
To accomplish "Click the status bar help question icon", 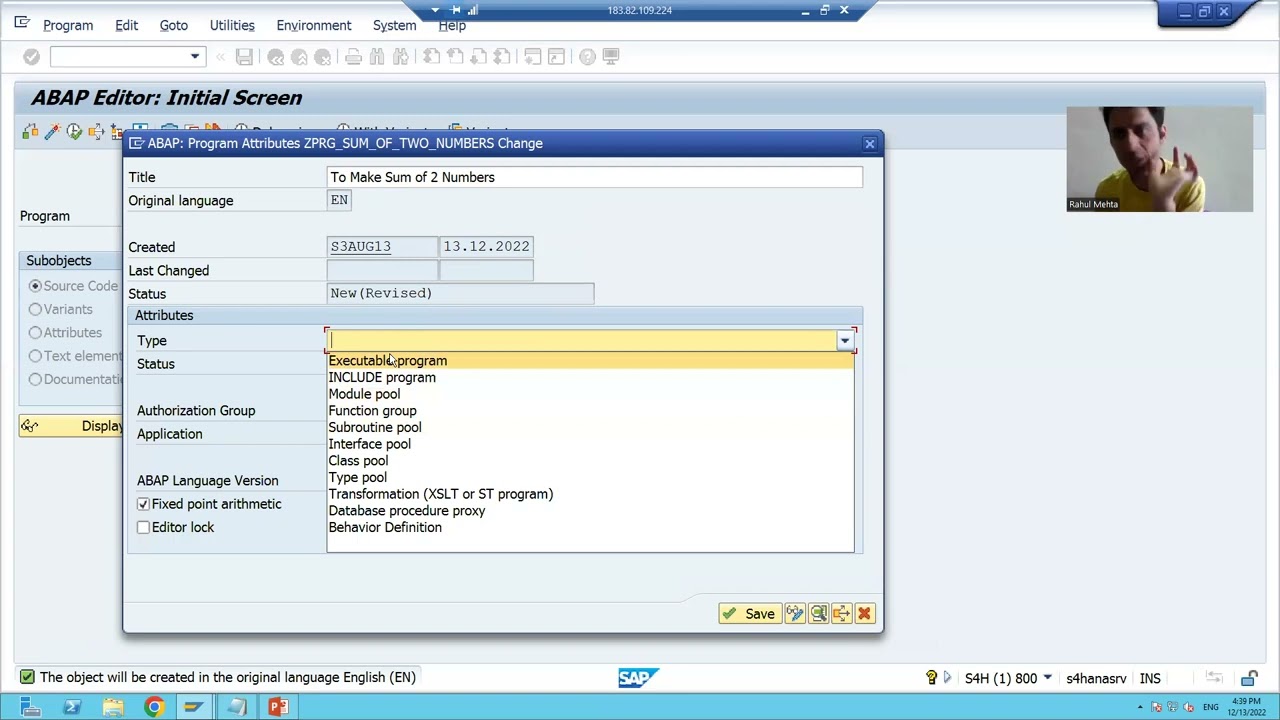I will click(931, 679).
